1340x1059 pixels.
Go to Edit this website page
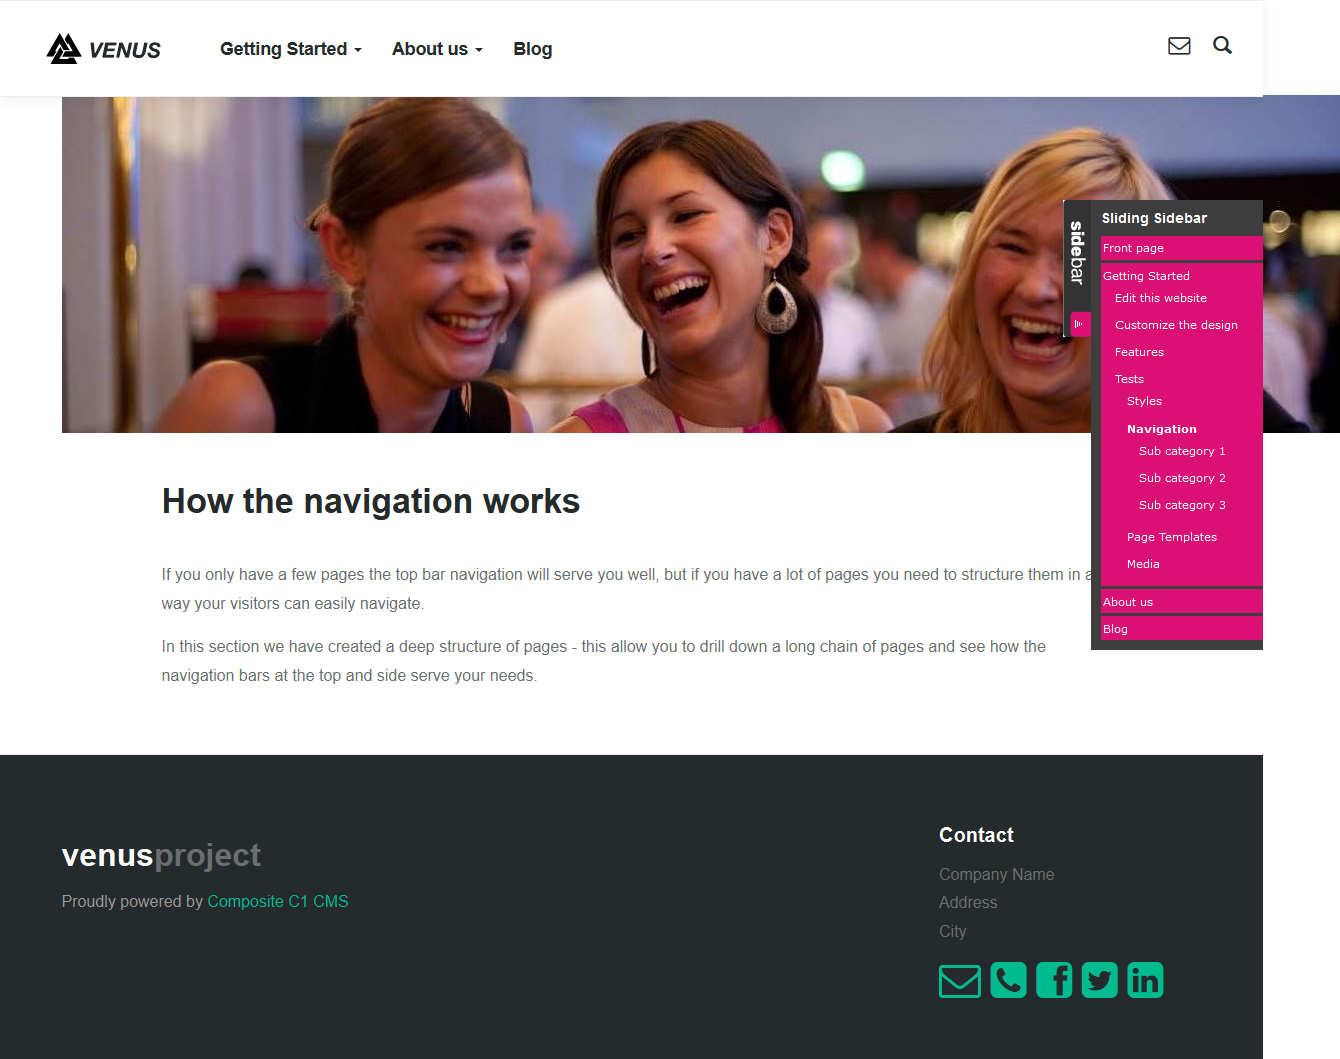pyautogui.click(x=1160, y=298)
